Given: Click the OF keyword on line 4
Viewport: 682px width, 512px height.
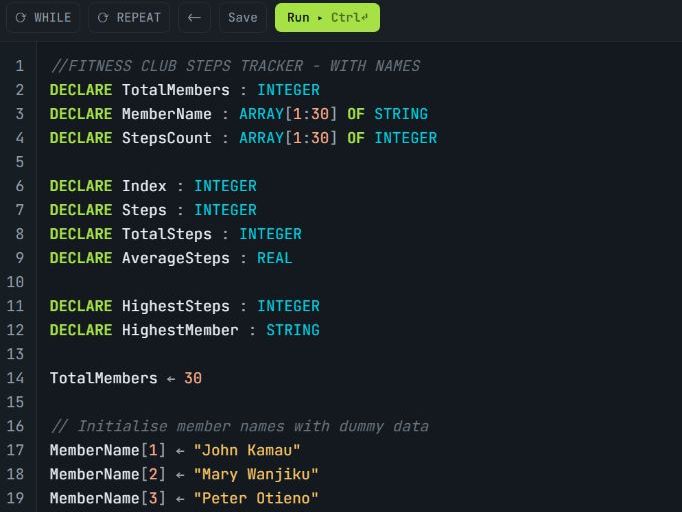Looking at the screenshot, I should click(x=356, y=138).
